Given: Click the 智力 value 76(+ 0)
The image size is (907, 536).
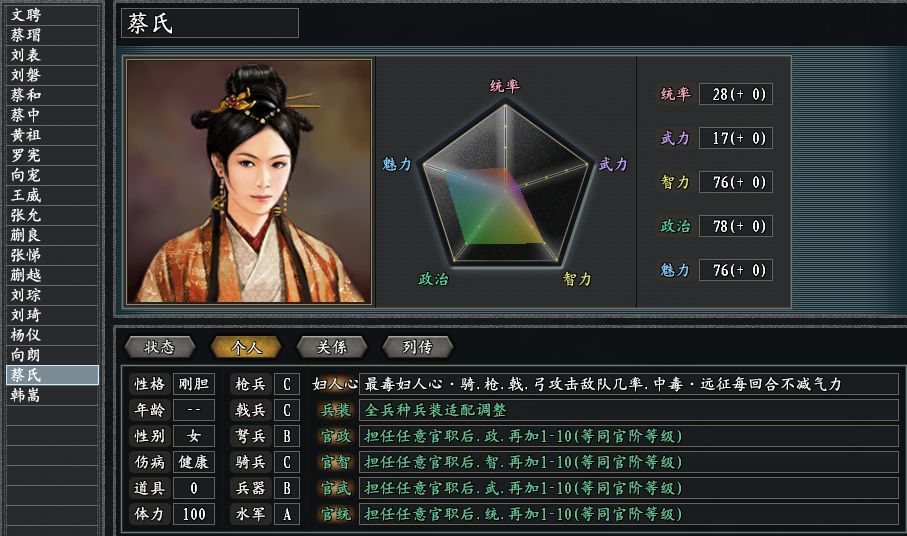Looking at the screenshot, I should tap(736, 182).
